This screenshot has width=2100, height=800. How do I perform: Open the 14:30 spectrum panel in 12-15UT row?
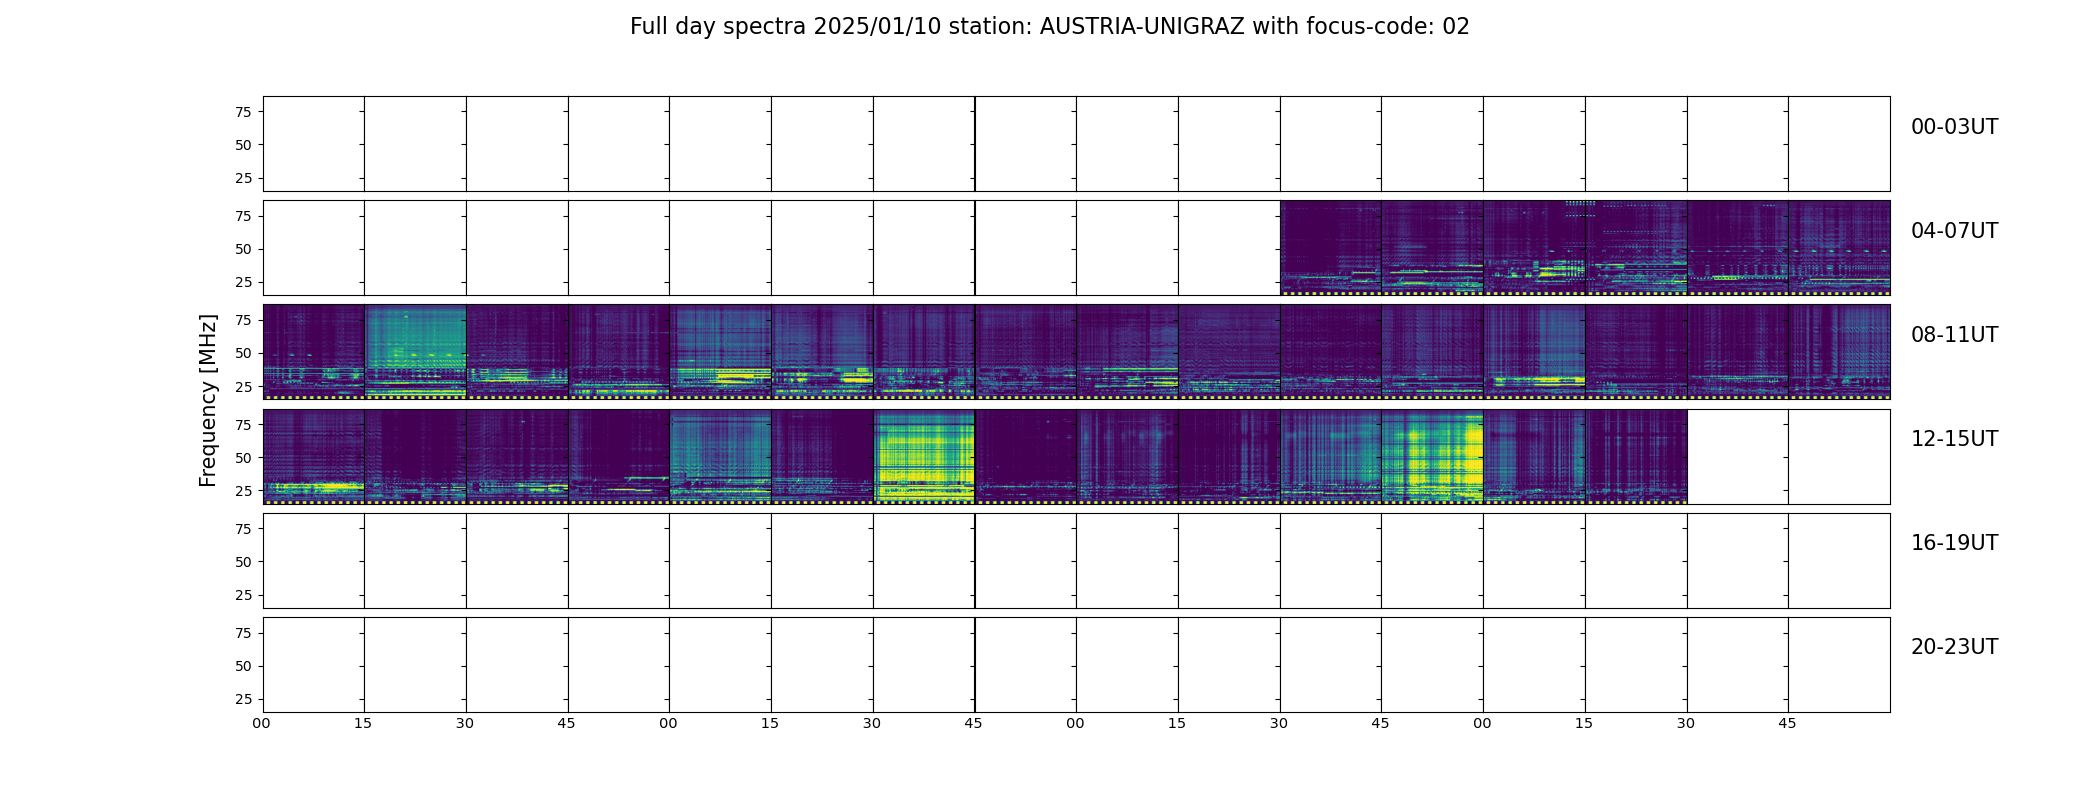coord(1330,456)
